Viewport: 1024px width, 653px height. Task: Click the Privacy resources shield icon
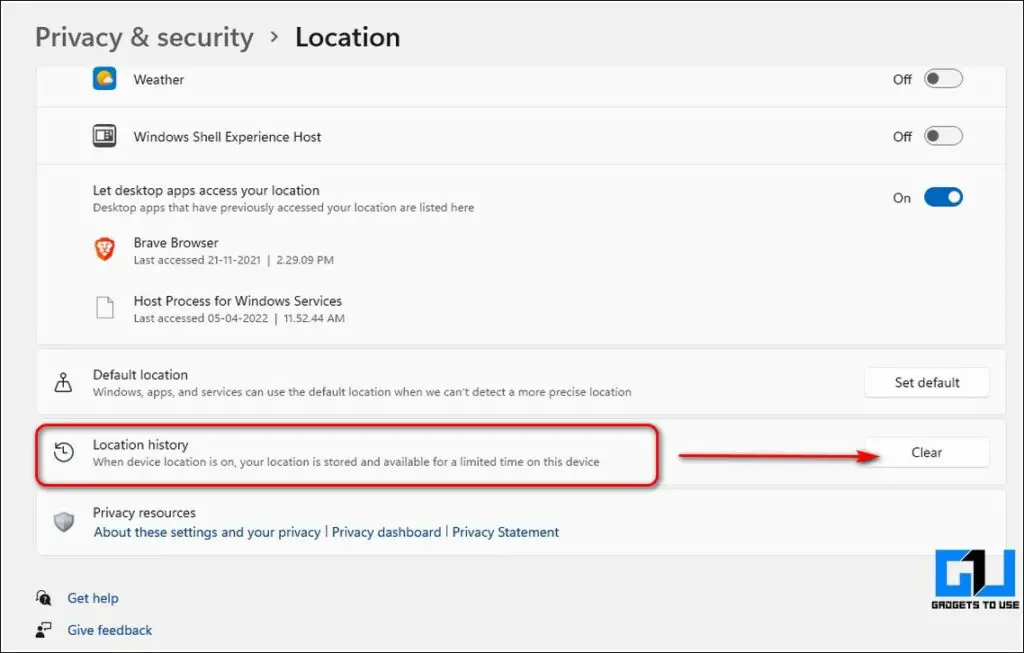[64, 522]
